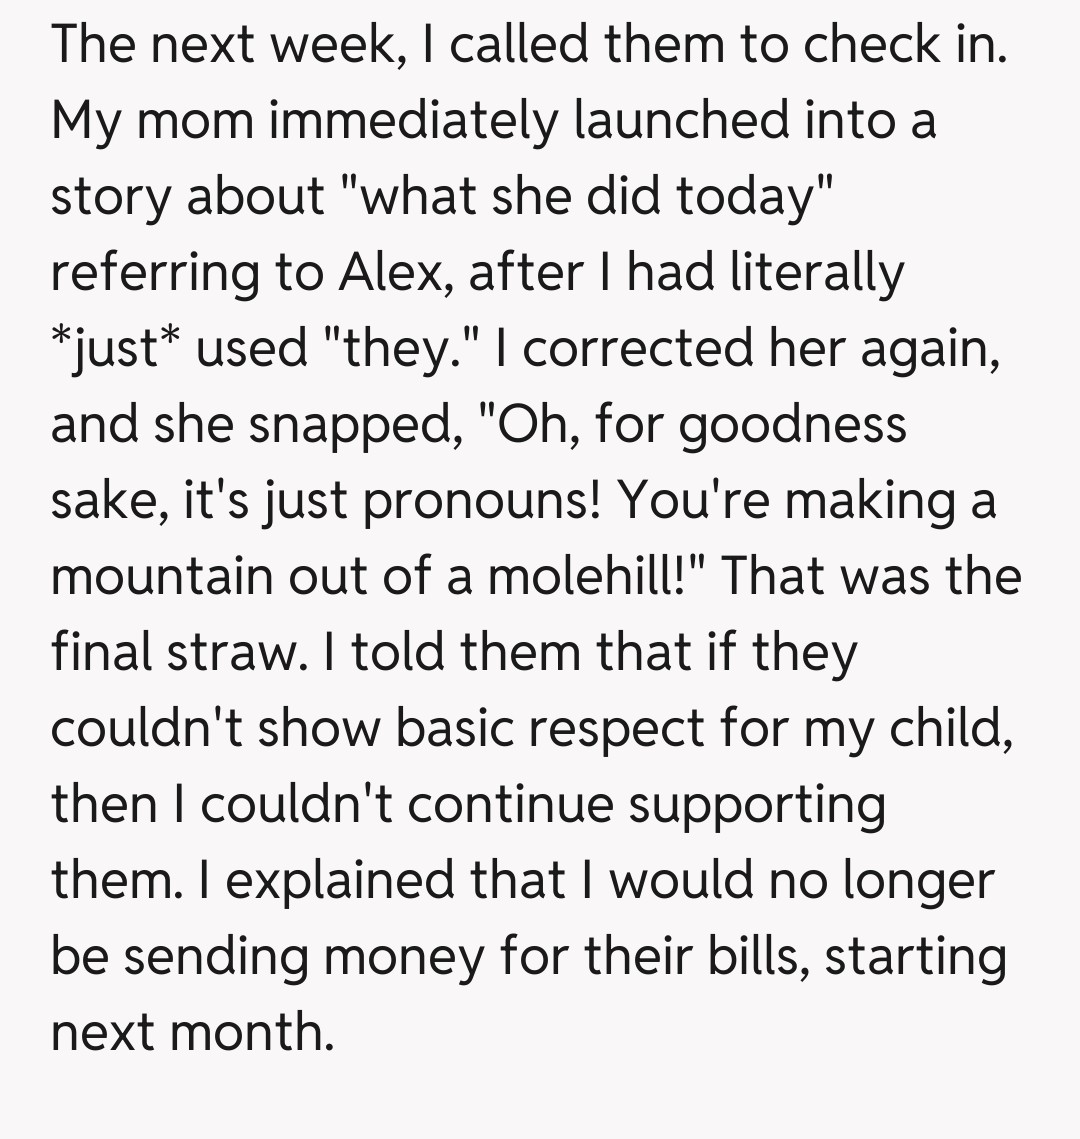Click the word "goodness" in the quote
The width and height of the screenshot is (1080, 1139).
tap(794, 424)
